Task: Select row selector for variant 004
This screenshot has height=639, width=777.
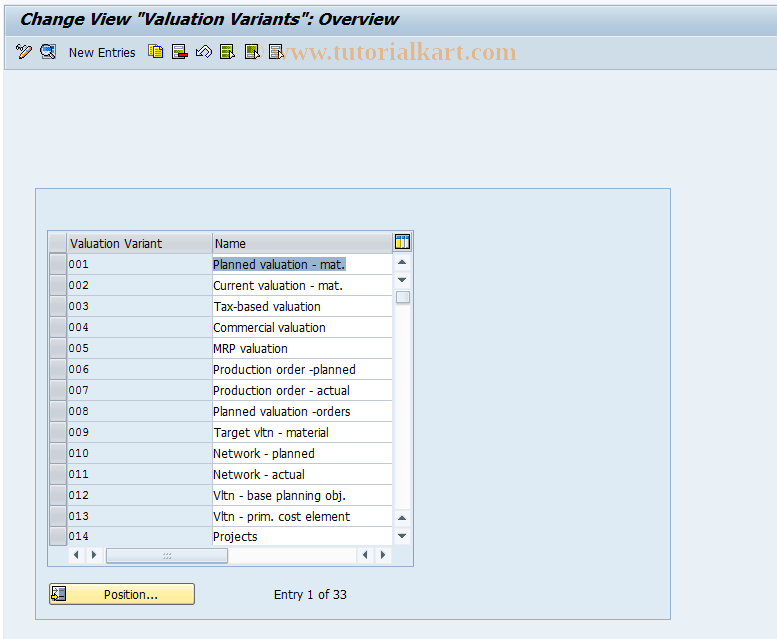Action: click(58, 327)
